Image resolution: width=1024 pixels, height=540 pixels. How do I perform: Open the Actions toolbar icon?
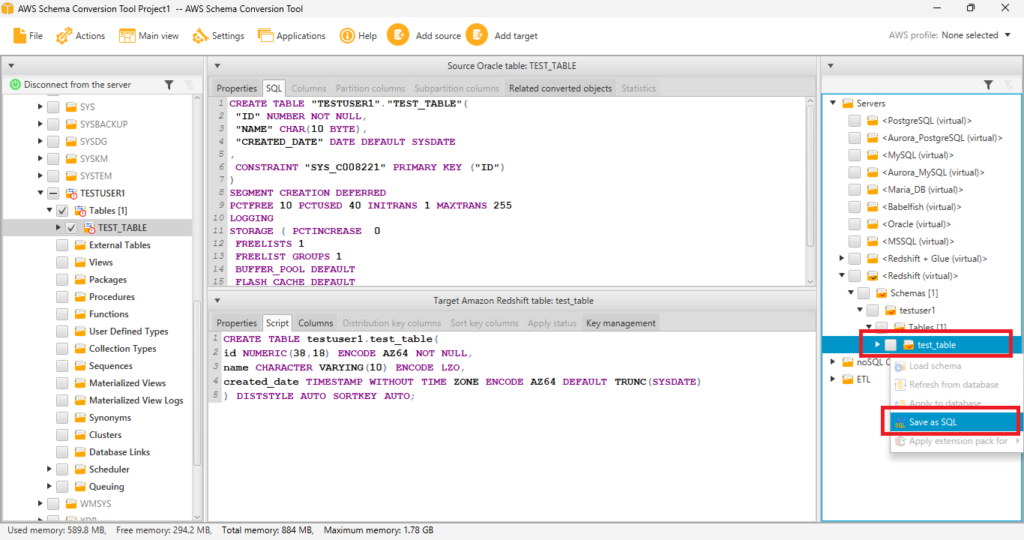[x=65, y=35]
